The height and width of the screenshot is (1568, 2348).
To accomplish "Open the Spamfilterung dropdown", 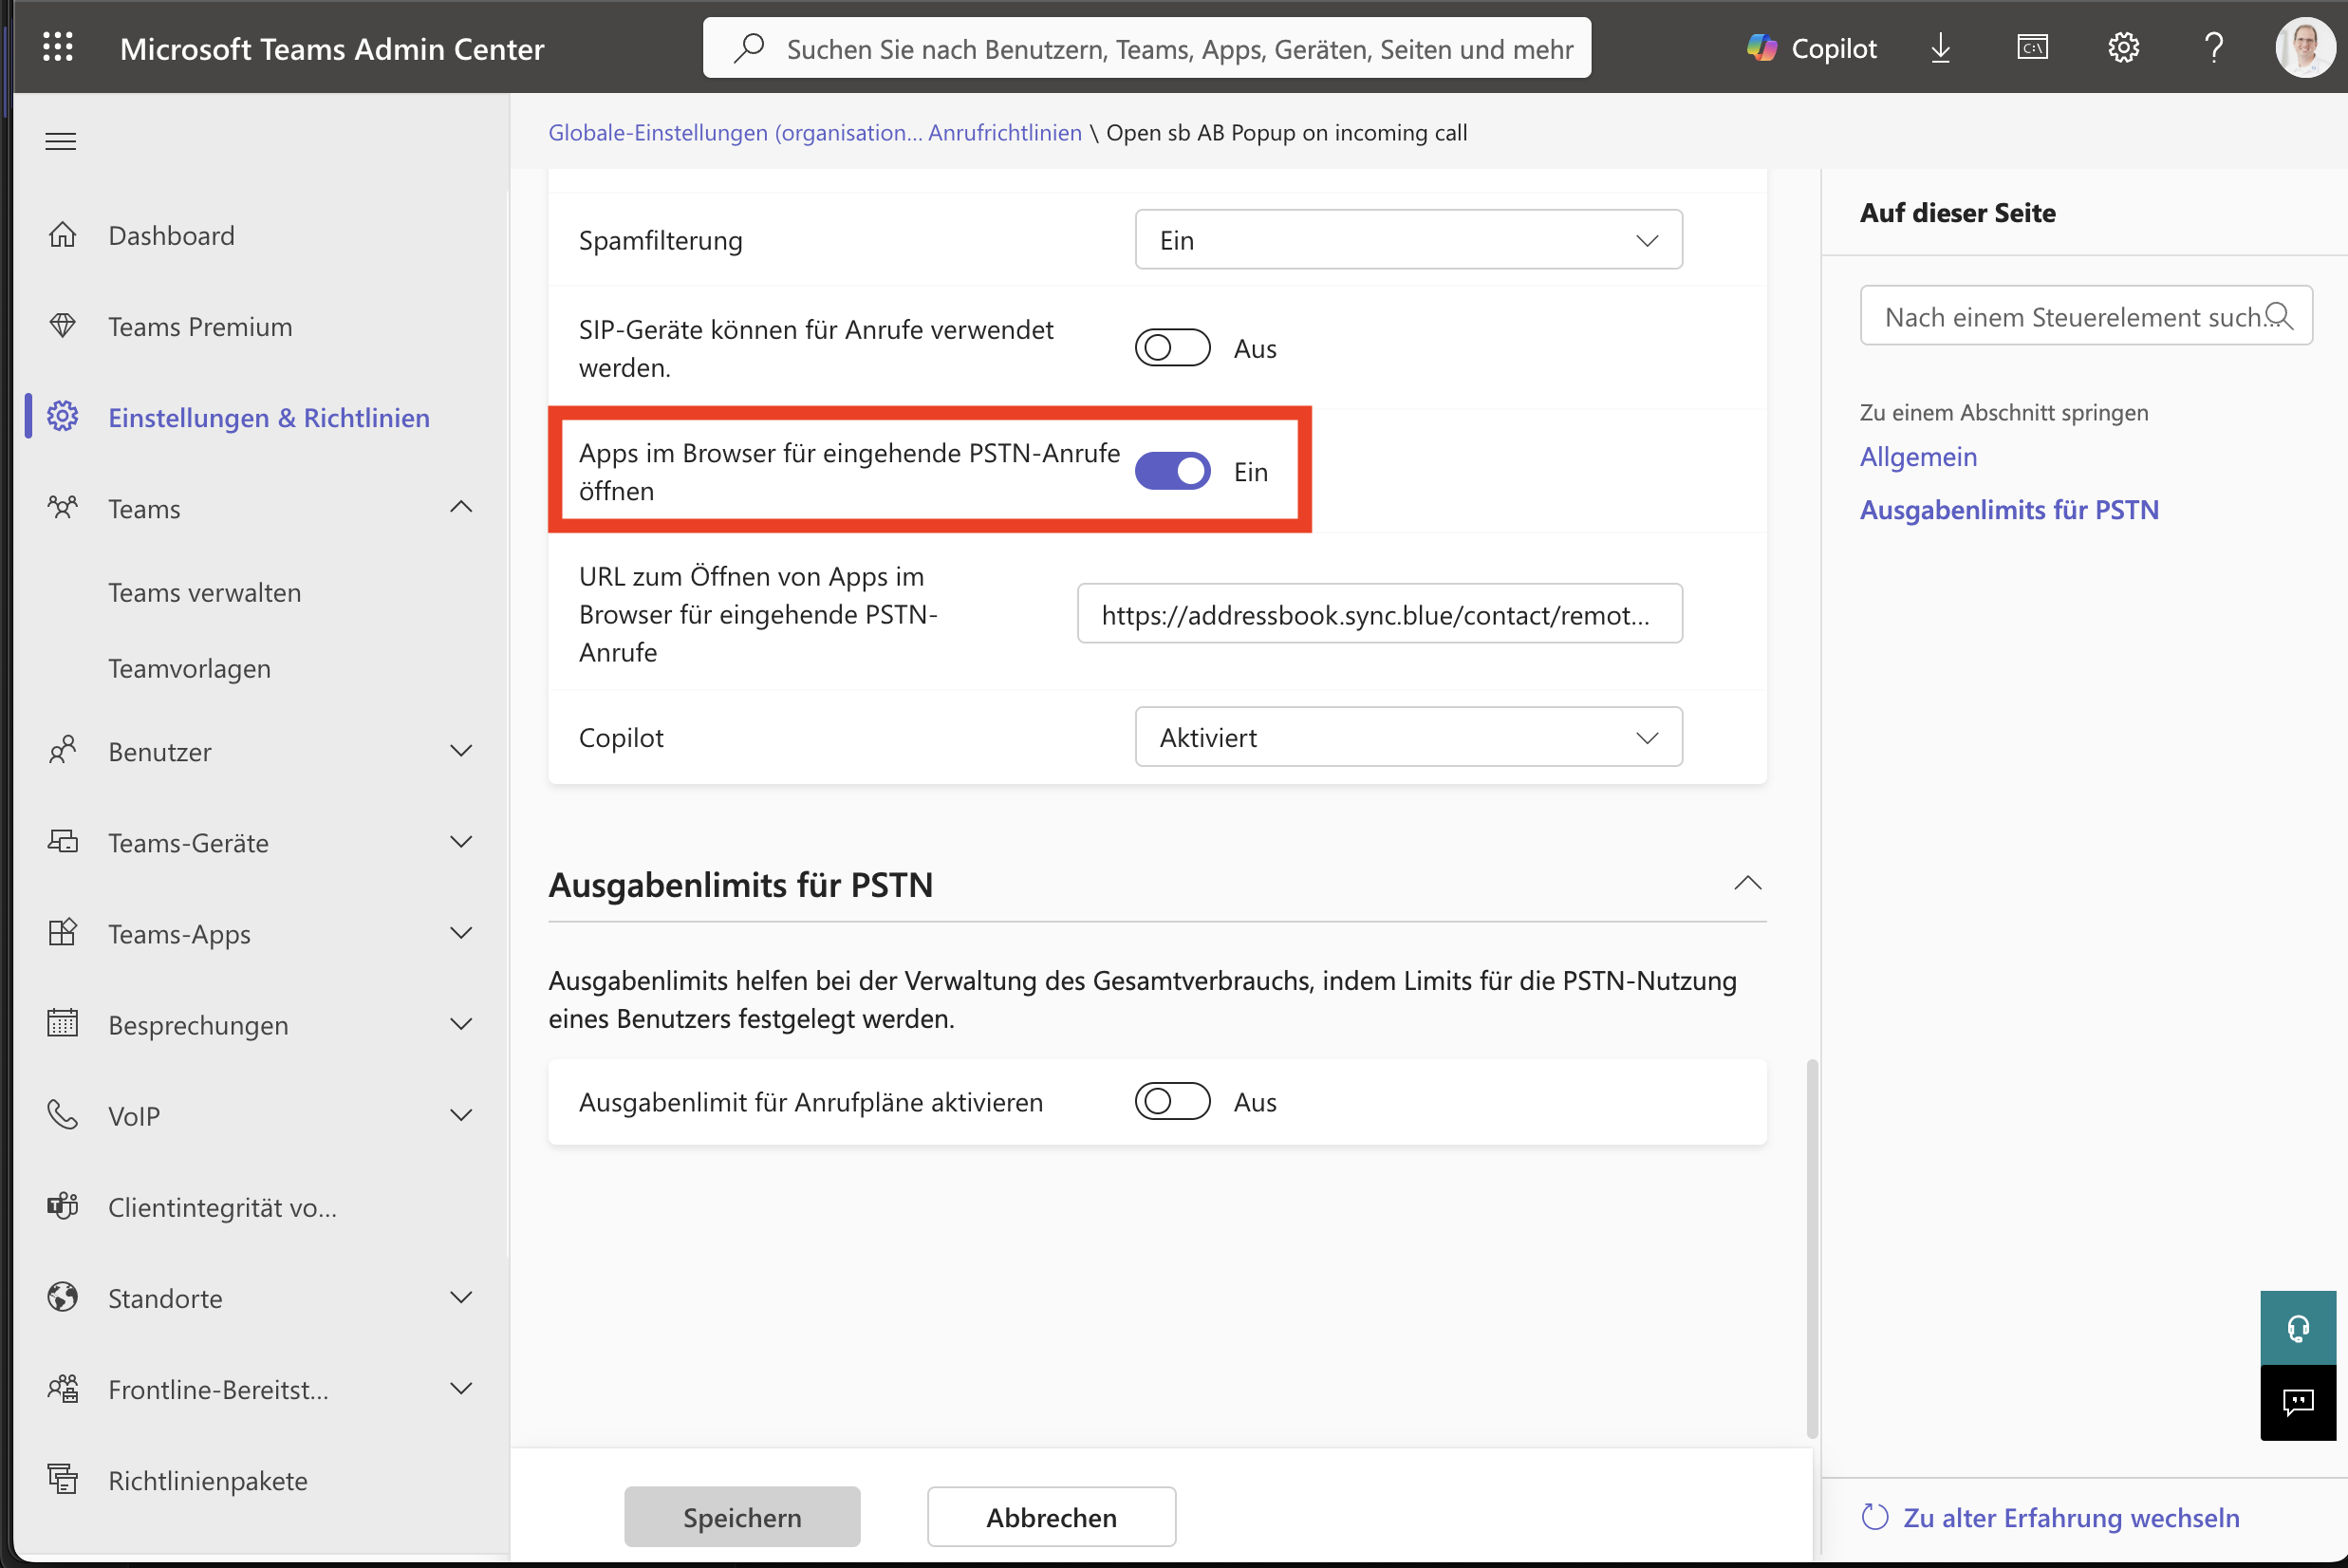I will pos(1408,240).
